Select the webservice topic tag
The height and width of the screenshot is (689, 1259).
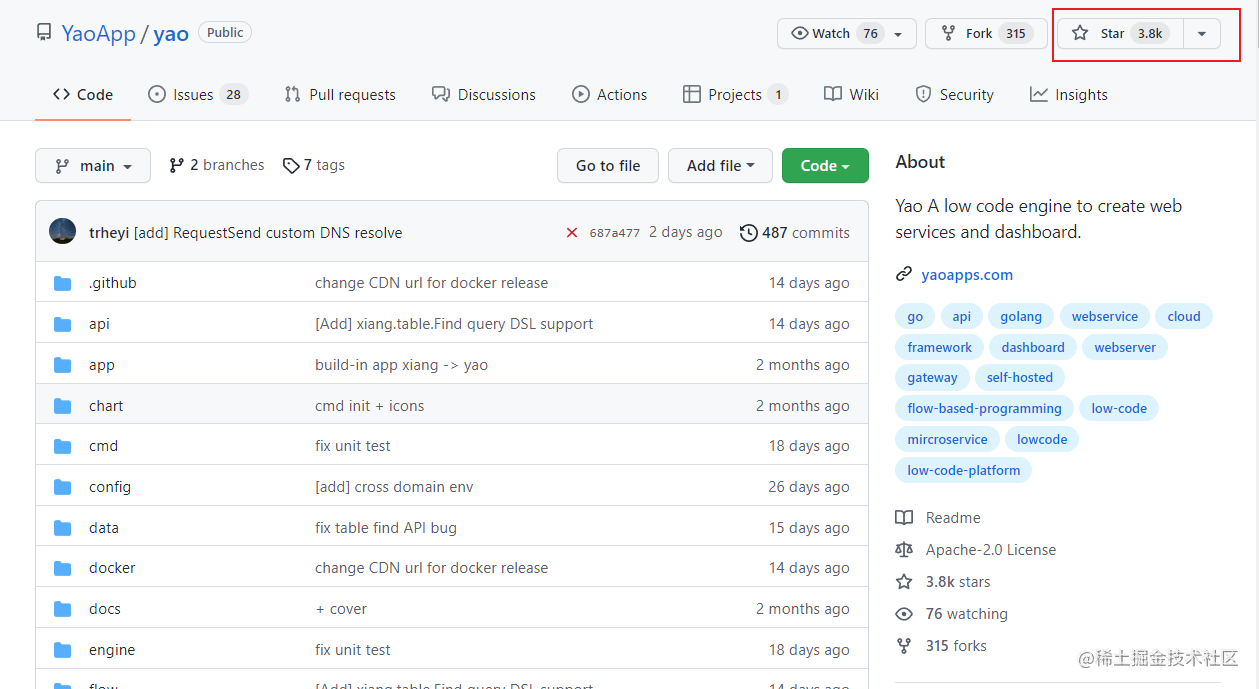tap(1105, 317)
